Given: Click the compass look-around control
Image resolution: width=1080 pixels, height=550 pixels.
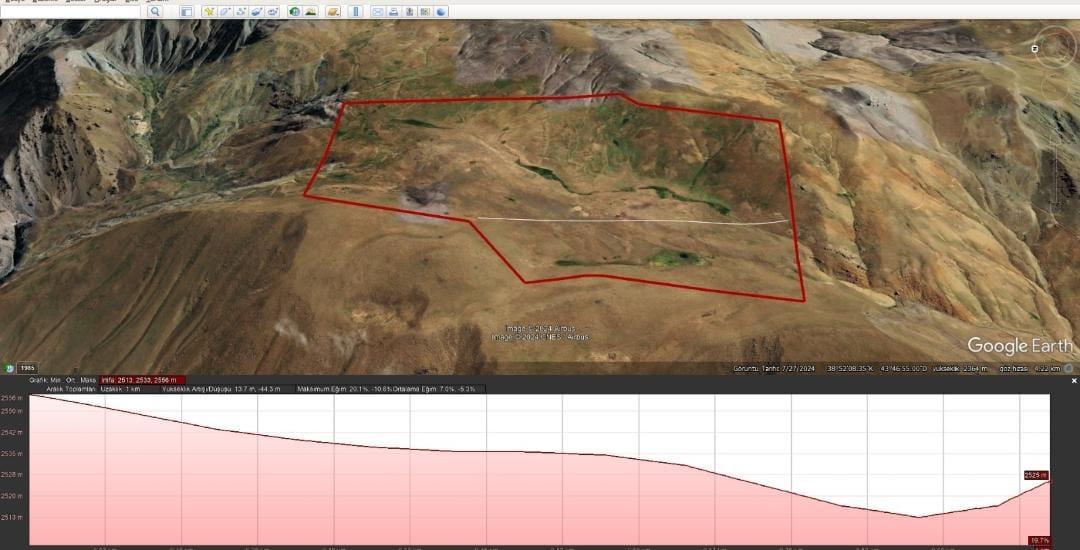Looking at the screenshot, I should pos(1052,49).
